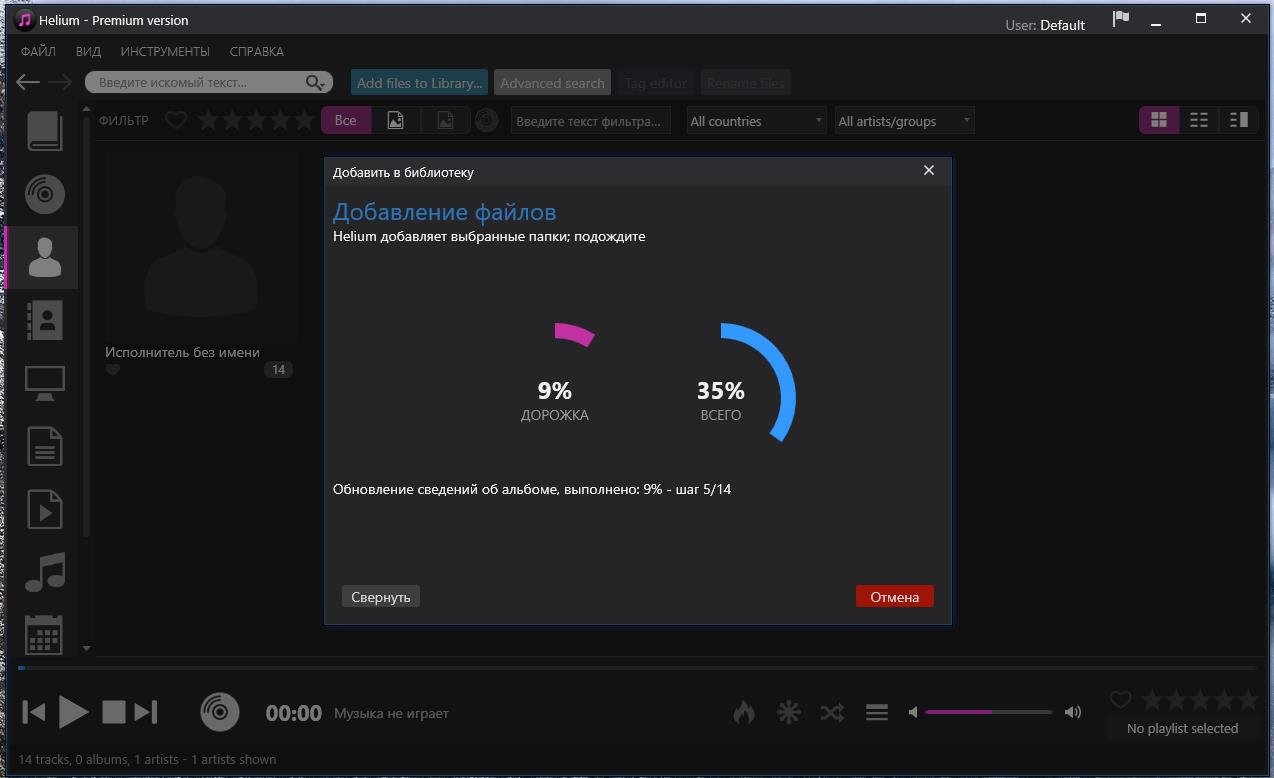Image resolution: width=1274 pixels, height=778 pixels.
Task: Open the calendar icon in sidebar
Action: [45, 634]
